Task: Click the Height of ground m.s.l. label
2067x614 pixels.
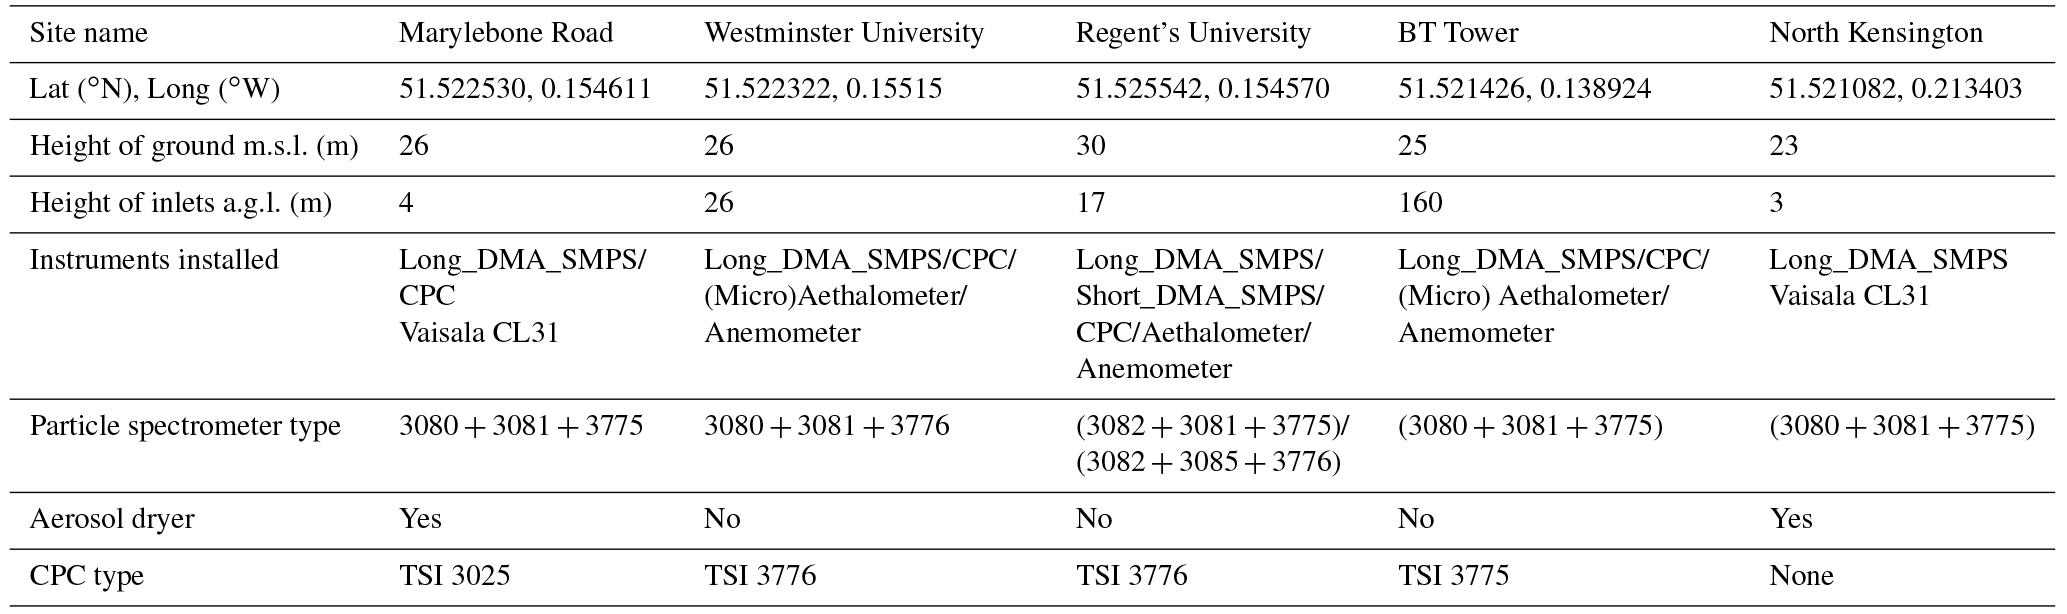Action: click(x=193, y=146)
